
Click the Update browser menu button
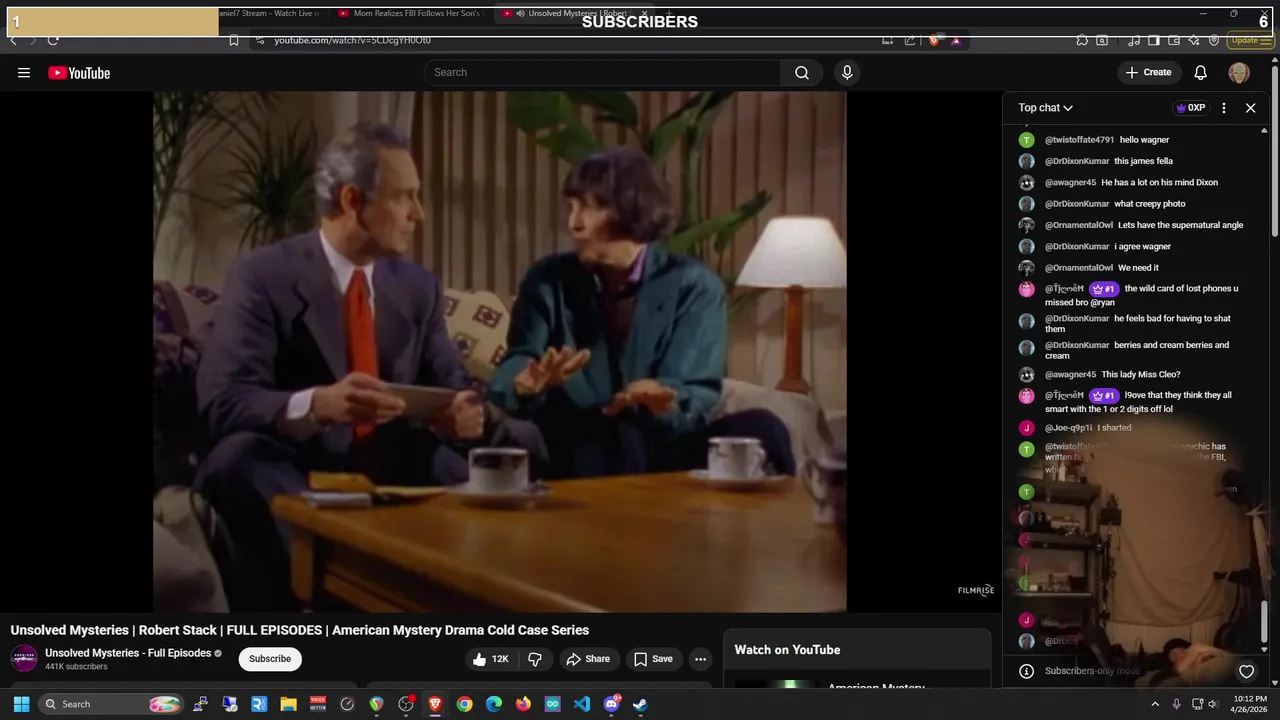pos(1251,40)
